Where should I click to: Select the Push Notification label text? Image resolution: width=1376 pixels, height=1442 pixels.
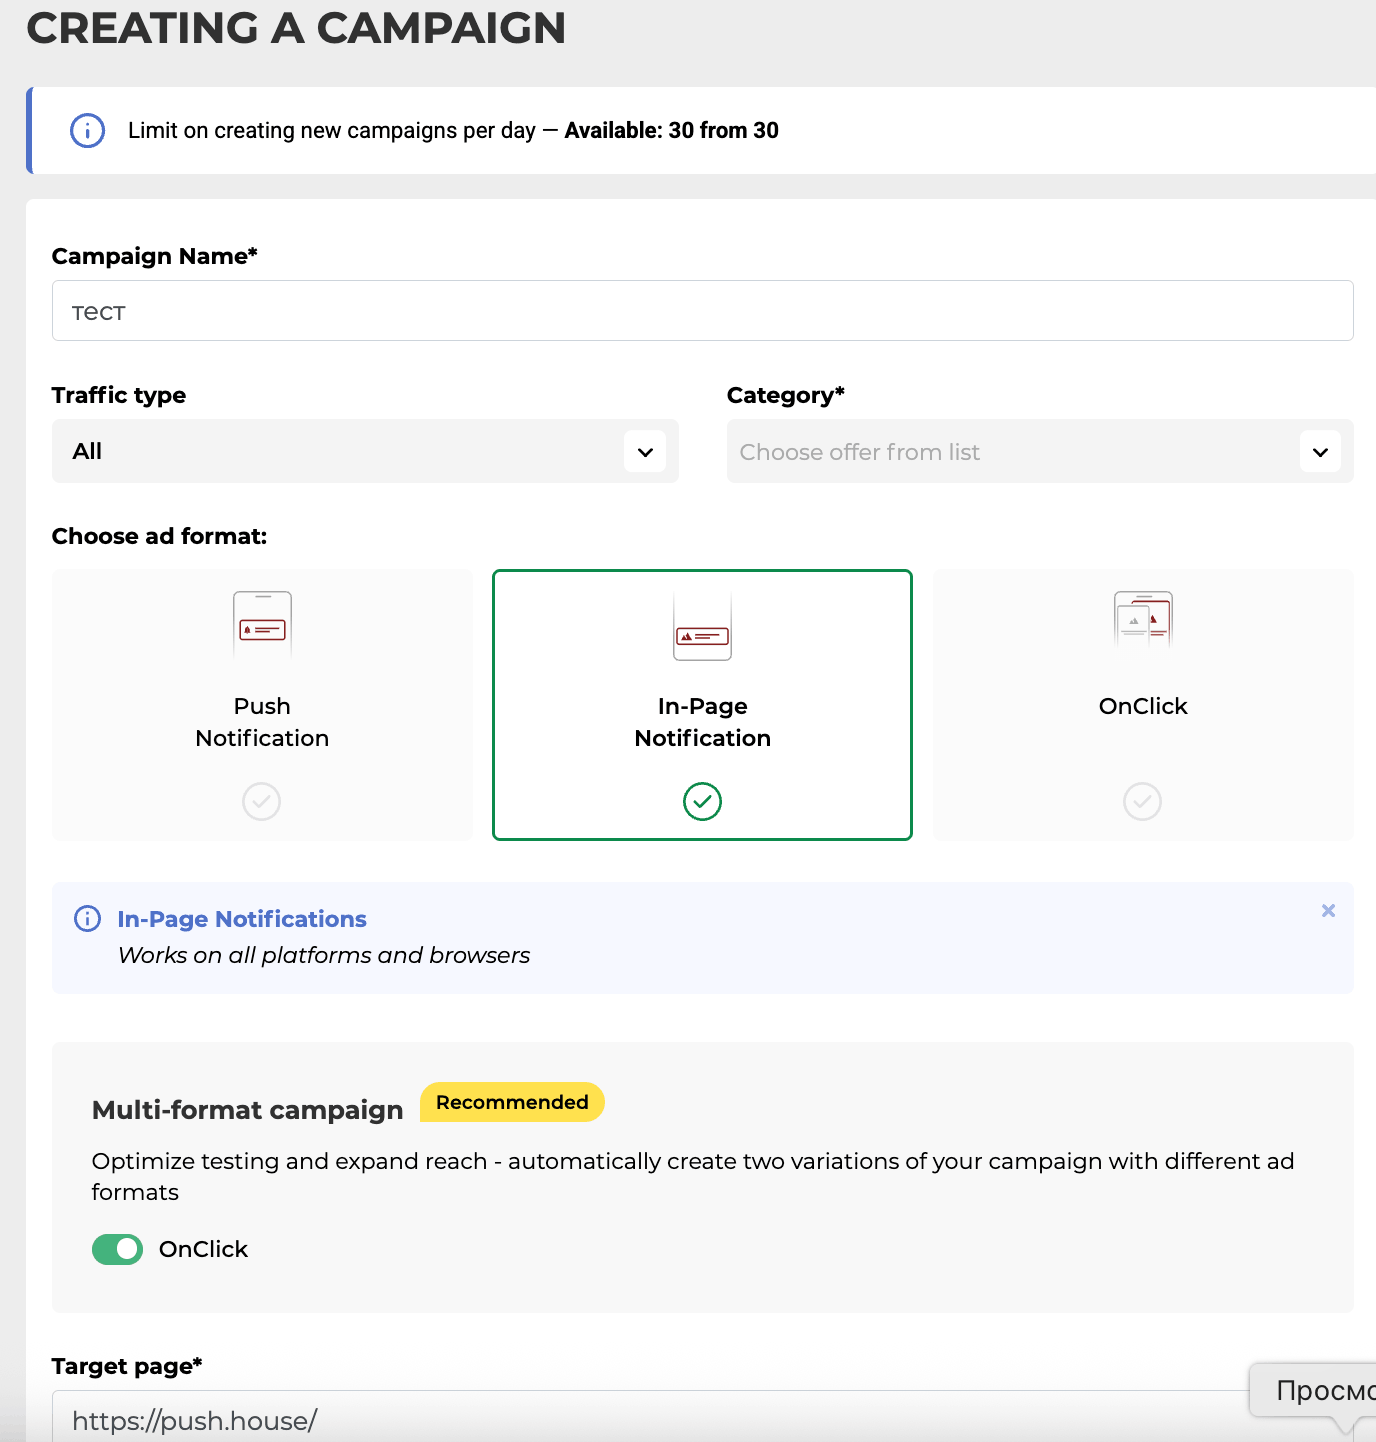point(262,722)
